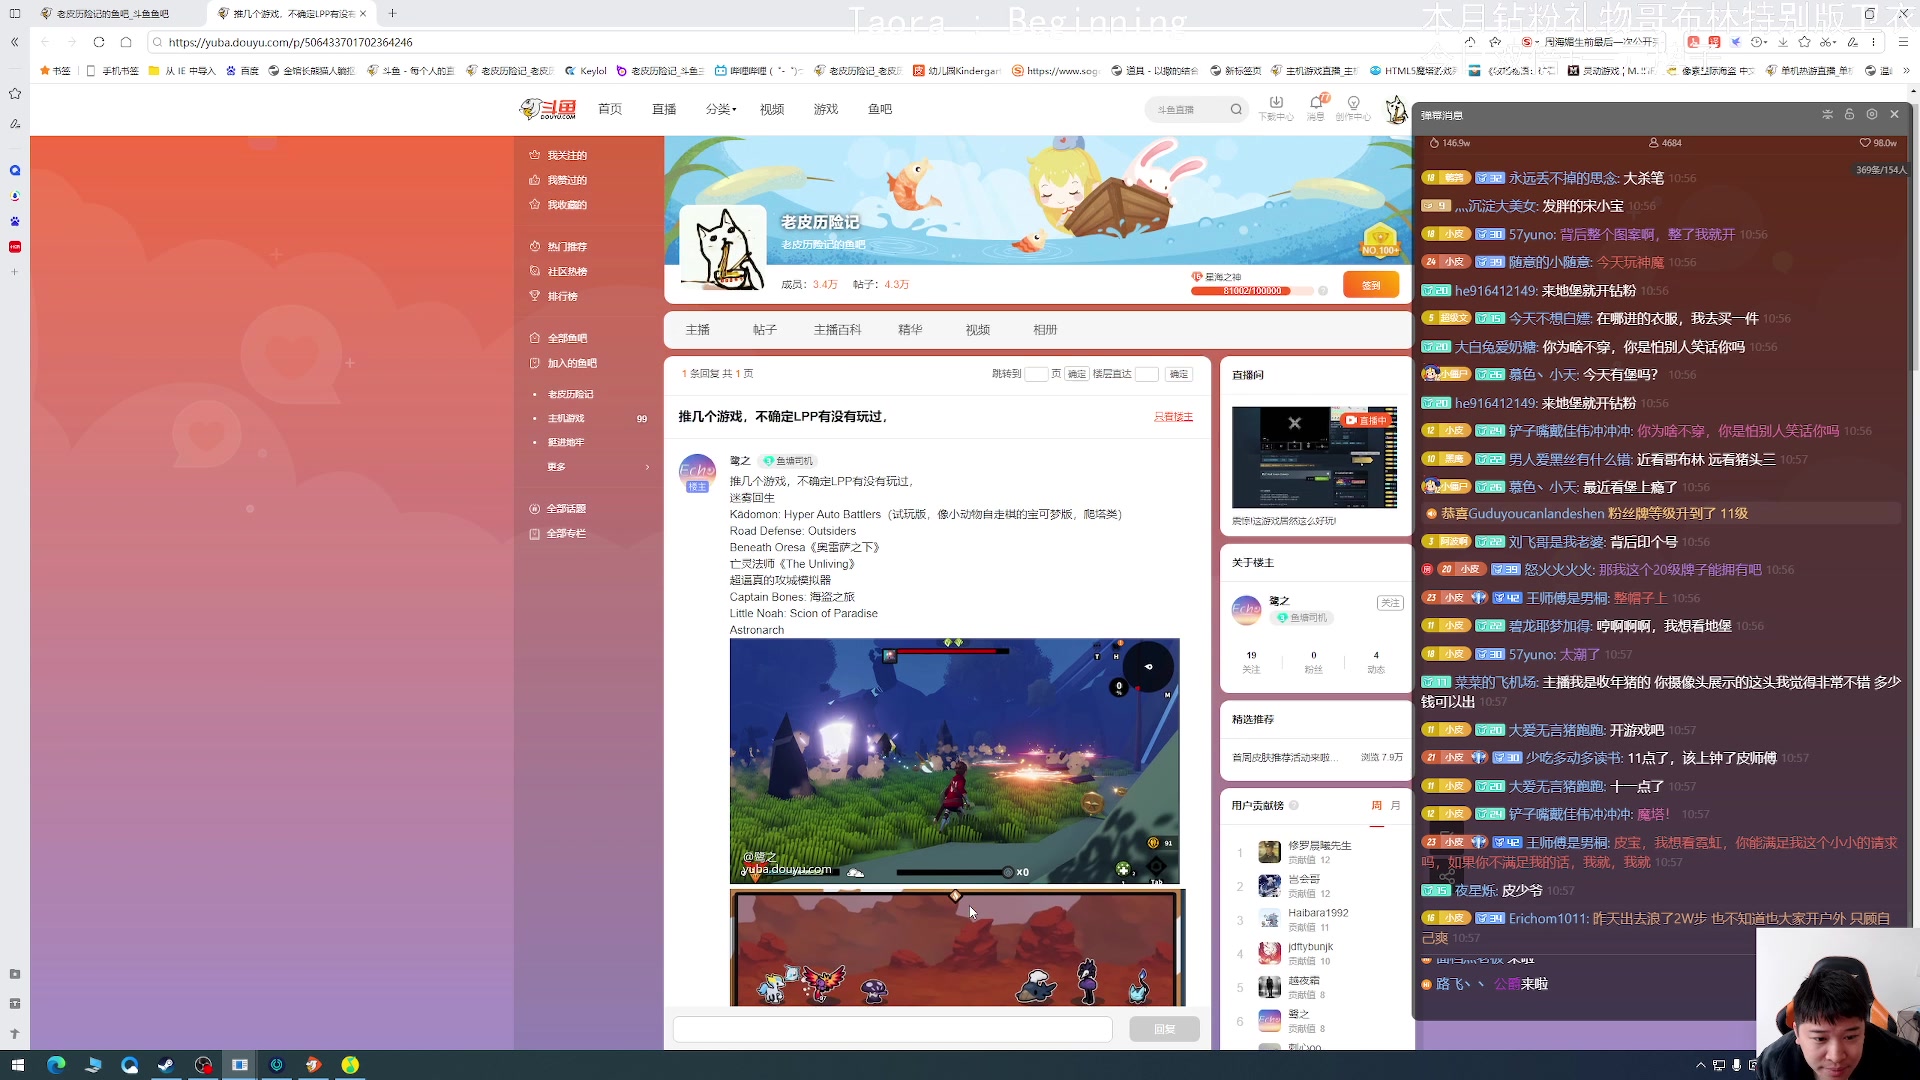Open 热门推荐 in left sidebar
The height and width of the screenshot is (1080, 1920).
pyautogui.click(x=559, y=246)
